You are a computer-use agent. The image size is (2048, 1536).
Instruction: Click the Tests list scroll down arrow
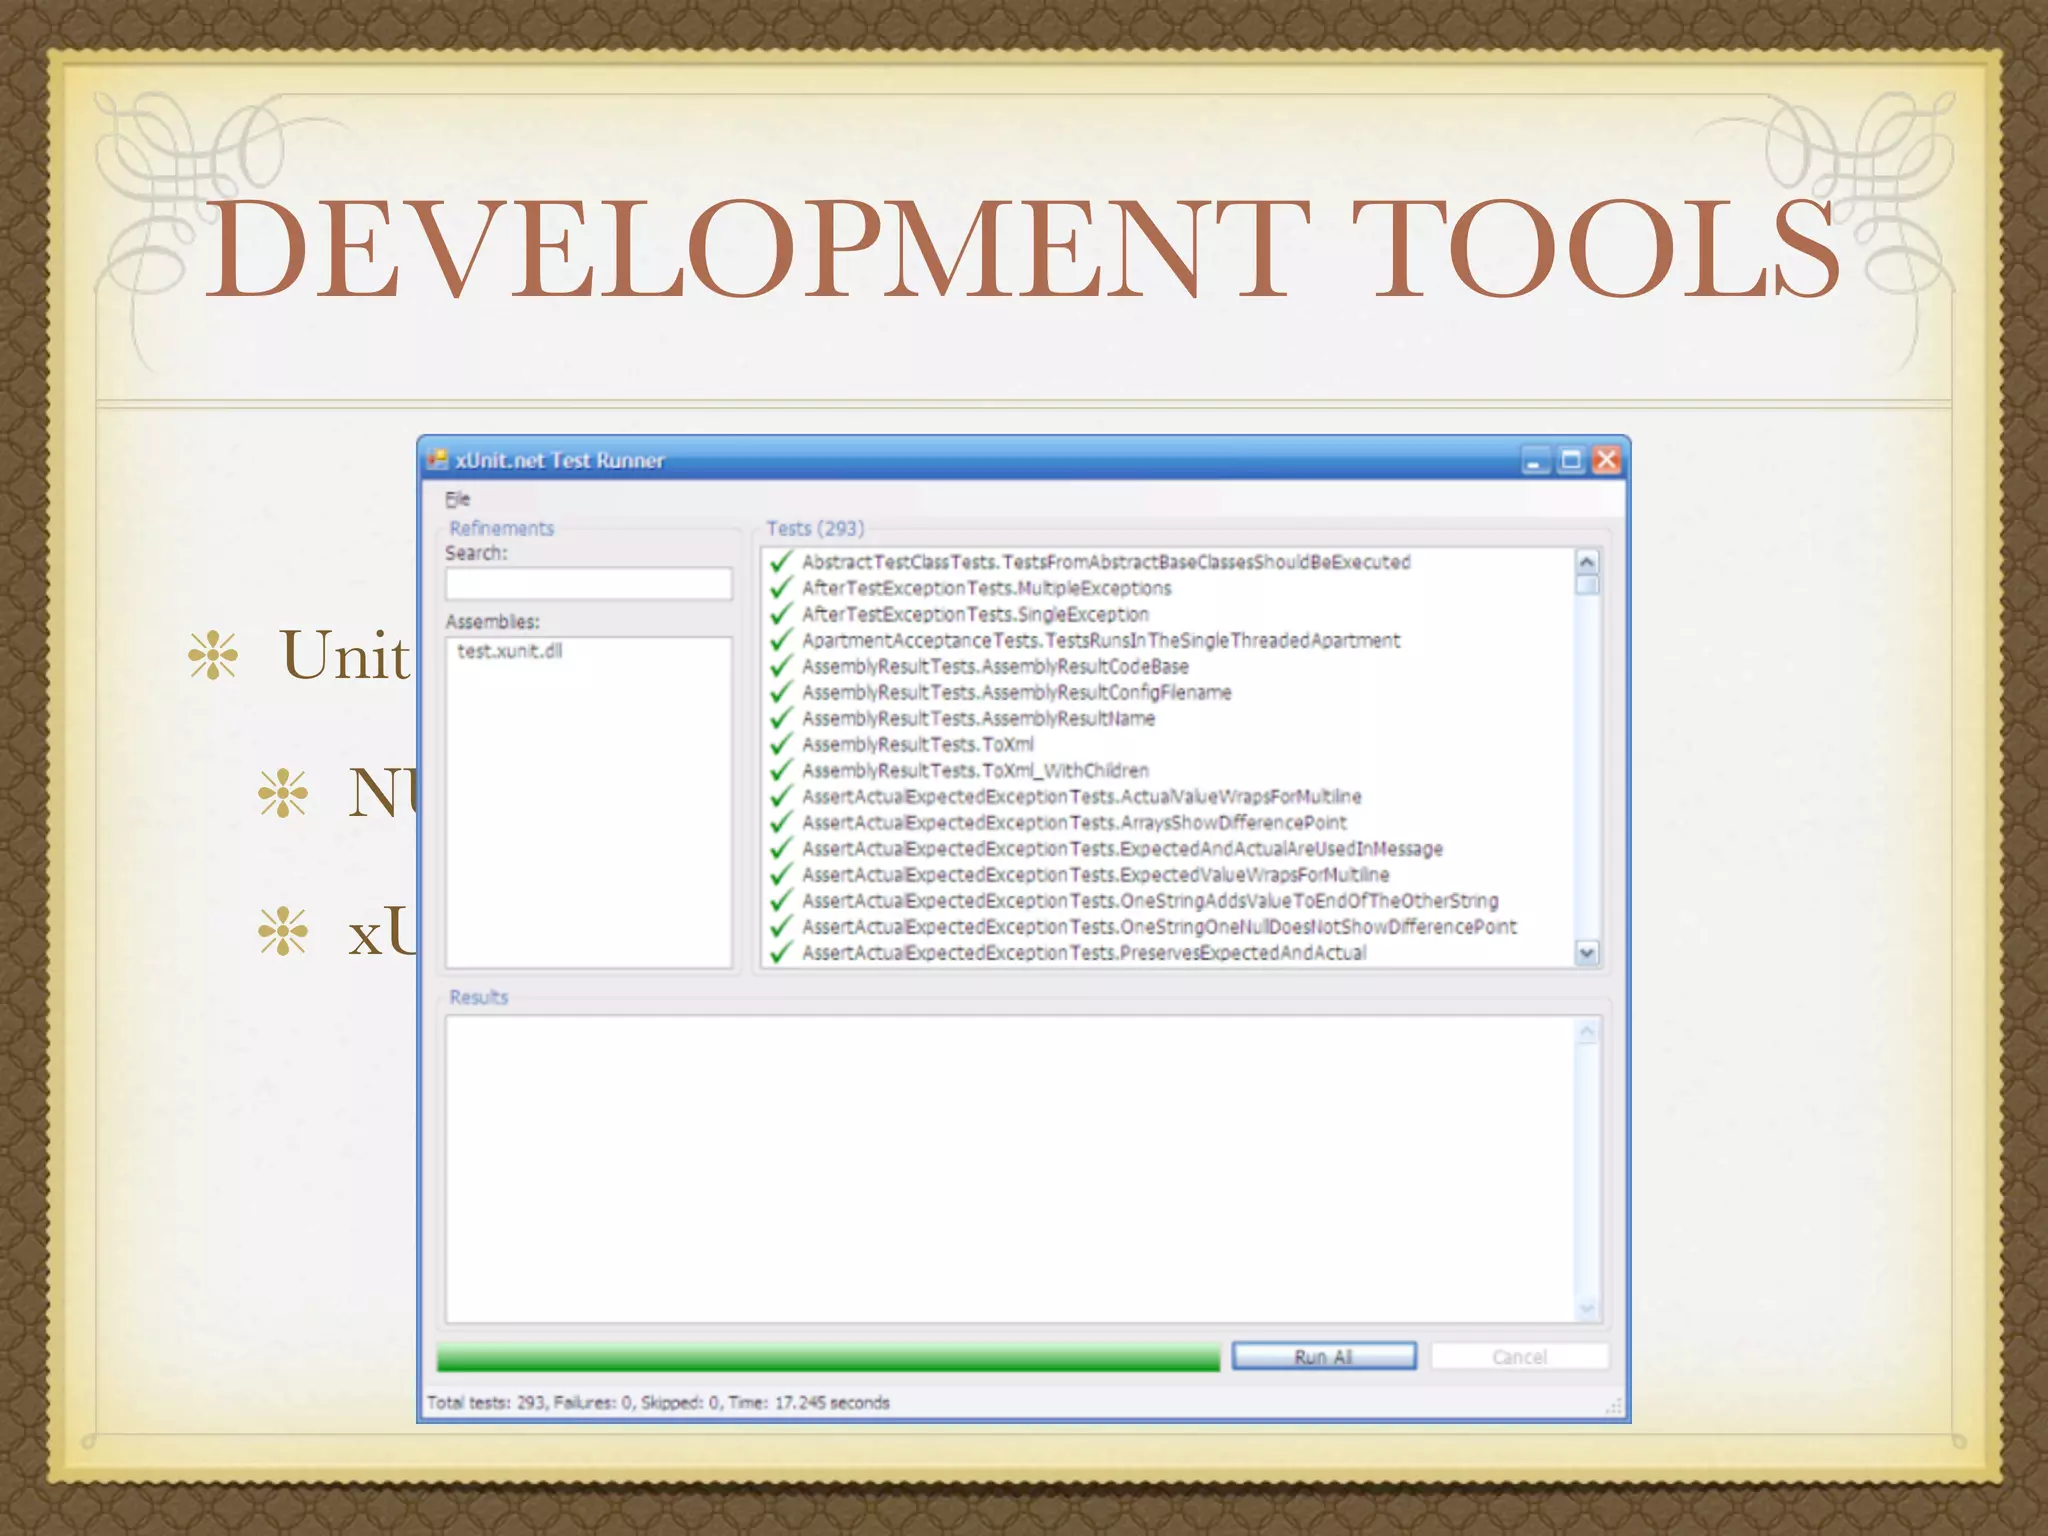tap(1587, 953)
